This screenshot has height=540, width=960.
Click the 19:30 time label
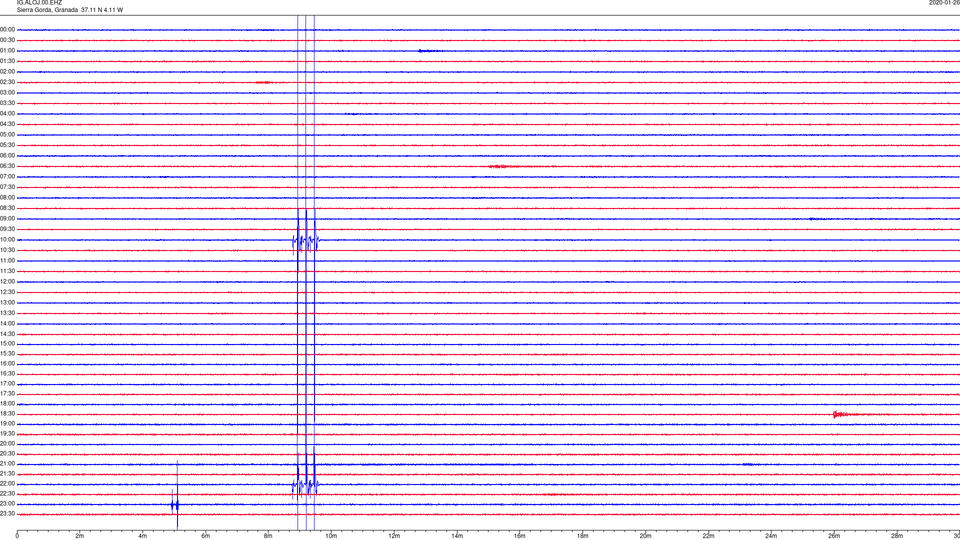click(7, 433)
